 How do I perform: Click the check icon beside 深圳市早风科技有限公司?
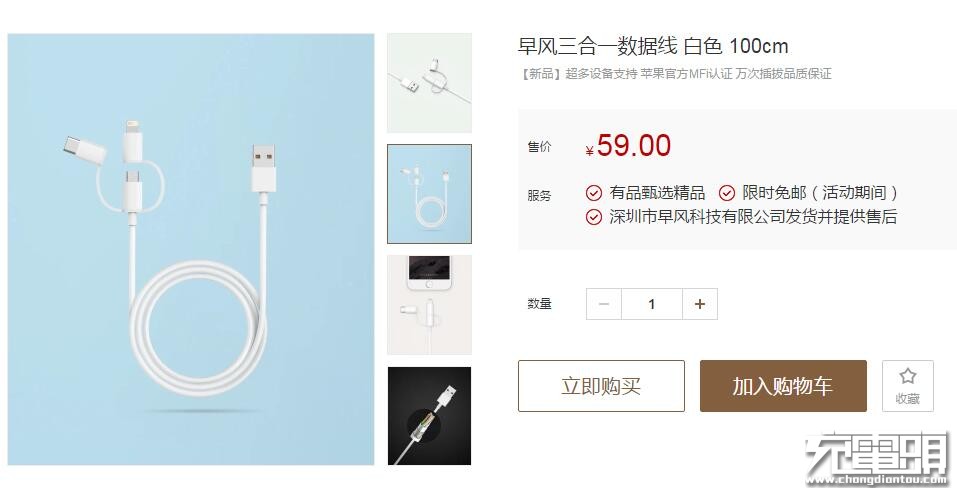(x=594, y=217)
